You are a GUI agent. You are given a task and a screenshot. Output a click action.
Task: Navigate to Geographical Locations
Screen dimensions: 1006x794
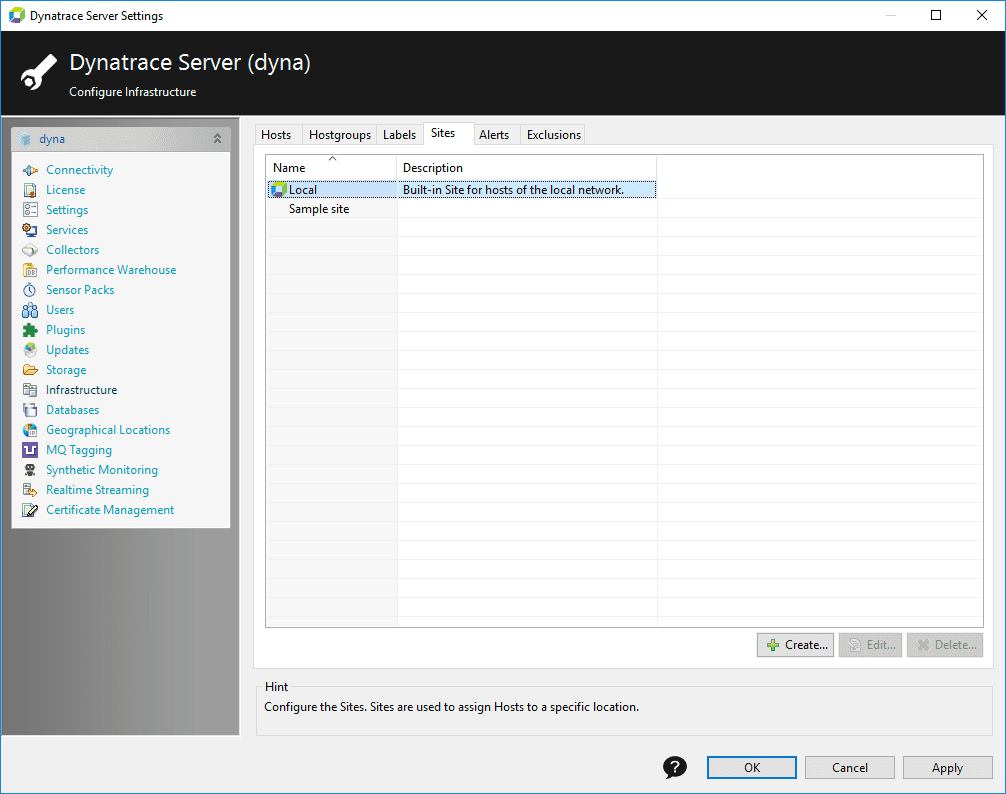[x=108, y=430]
